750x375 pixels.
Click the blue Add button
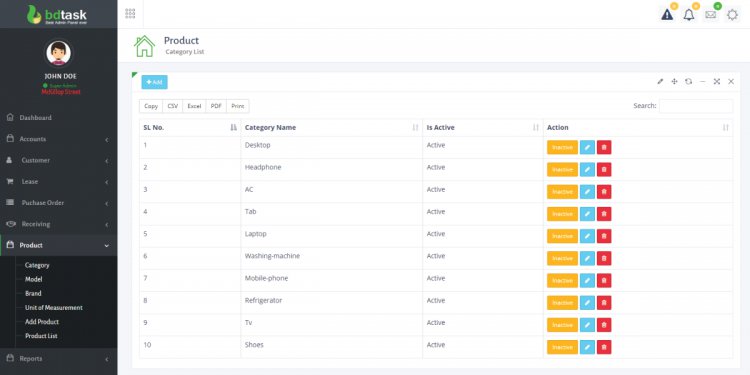pyautogui.click(x=154, y=82)
